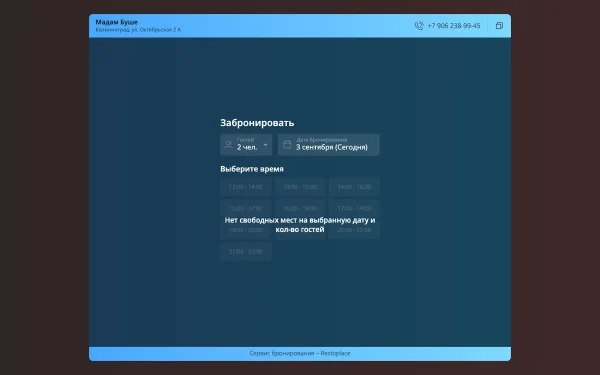Click the stacked windows icon in header
Viewport: 600px width, 375px height.
click(x=499, y=26)
